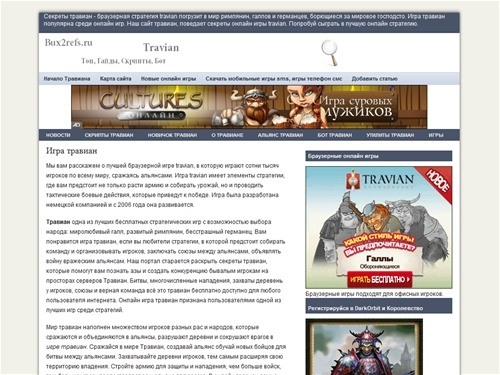Image resolution: width=500 pixels, height=375 pixels.
Task: Click the AD marker on Cultures banner
Action: (76, 125)
